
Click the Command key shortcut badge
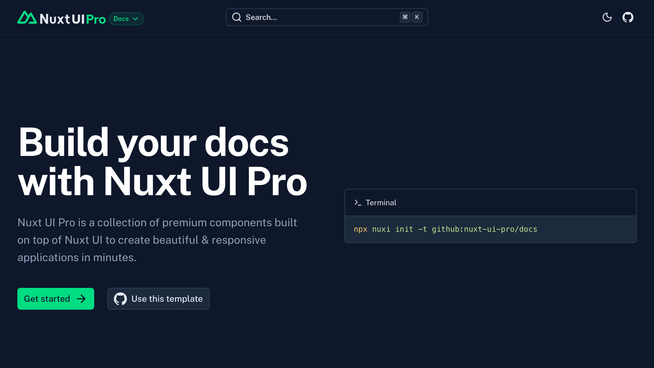[405, 17]
